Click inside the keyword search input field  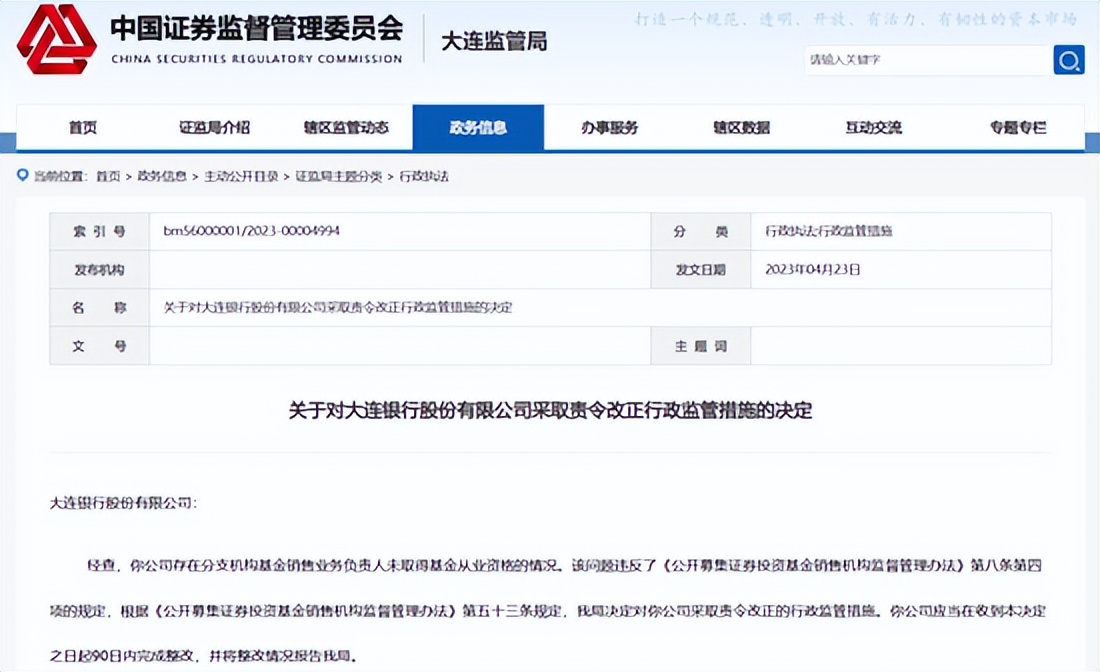tap(920, 60)
